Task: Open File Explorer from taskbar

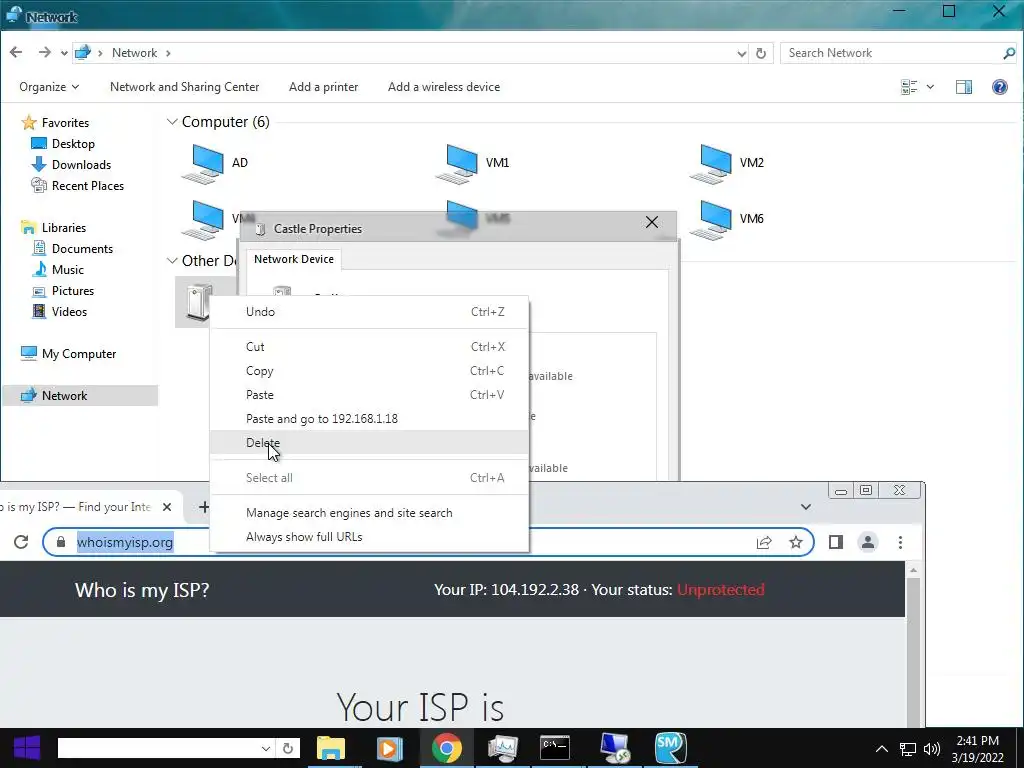Action: click(x=330, y=748)
